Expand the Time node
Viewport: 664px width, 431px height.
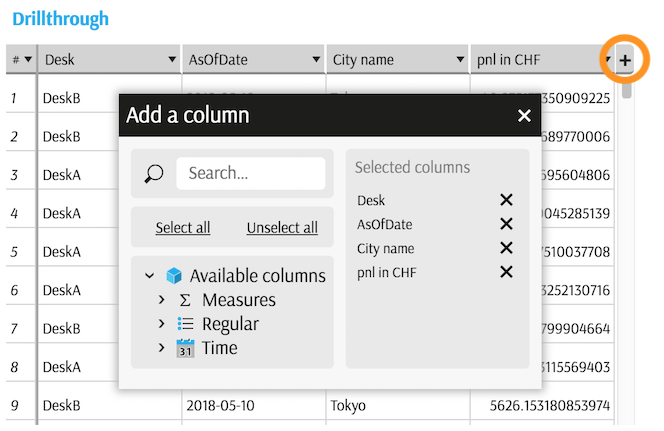pos(161,348)
